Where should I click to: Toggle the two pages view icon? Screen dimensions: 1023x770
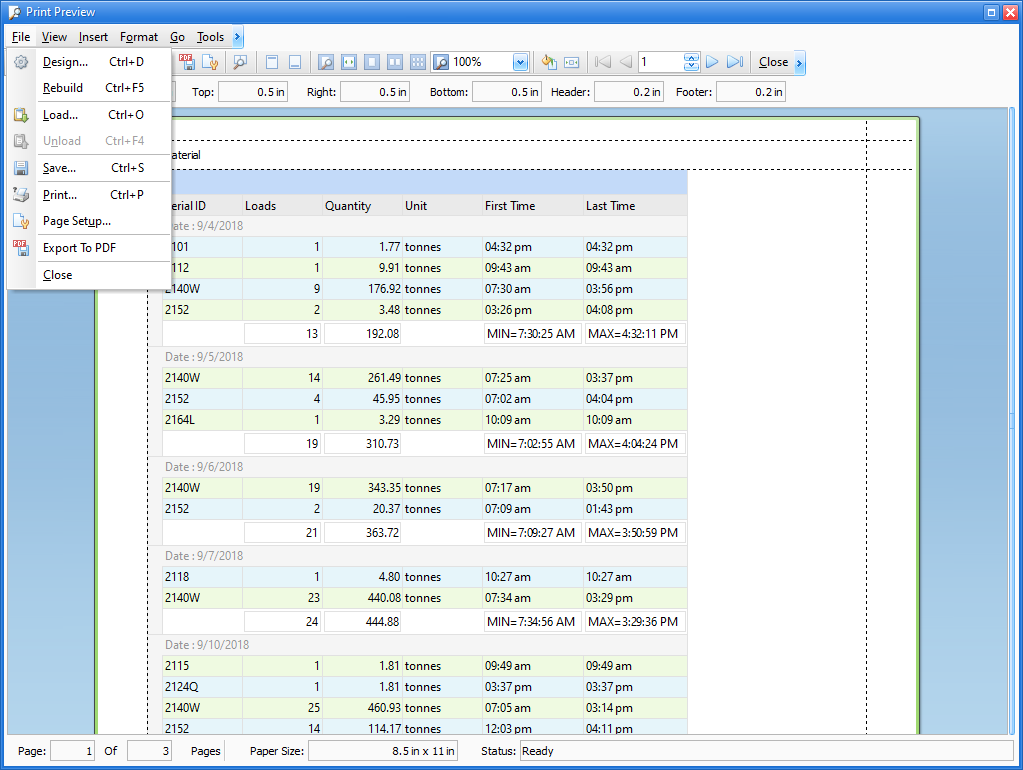[395, 62]
